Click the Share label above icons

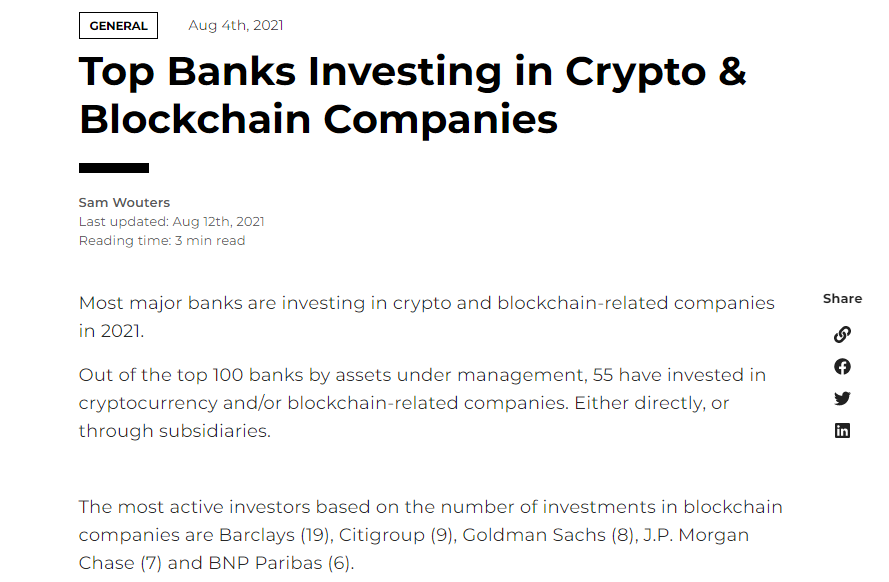tap(843, 299)
